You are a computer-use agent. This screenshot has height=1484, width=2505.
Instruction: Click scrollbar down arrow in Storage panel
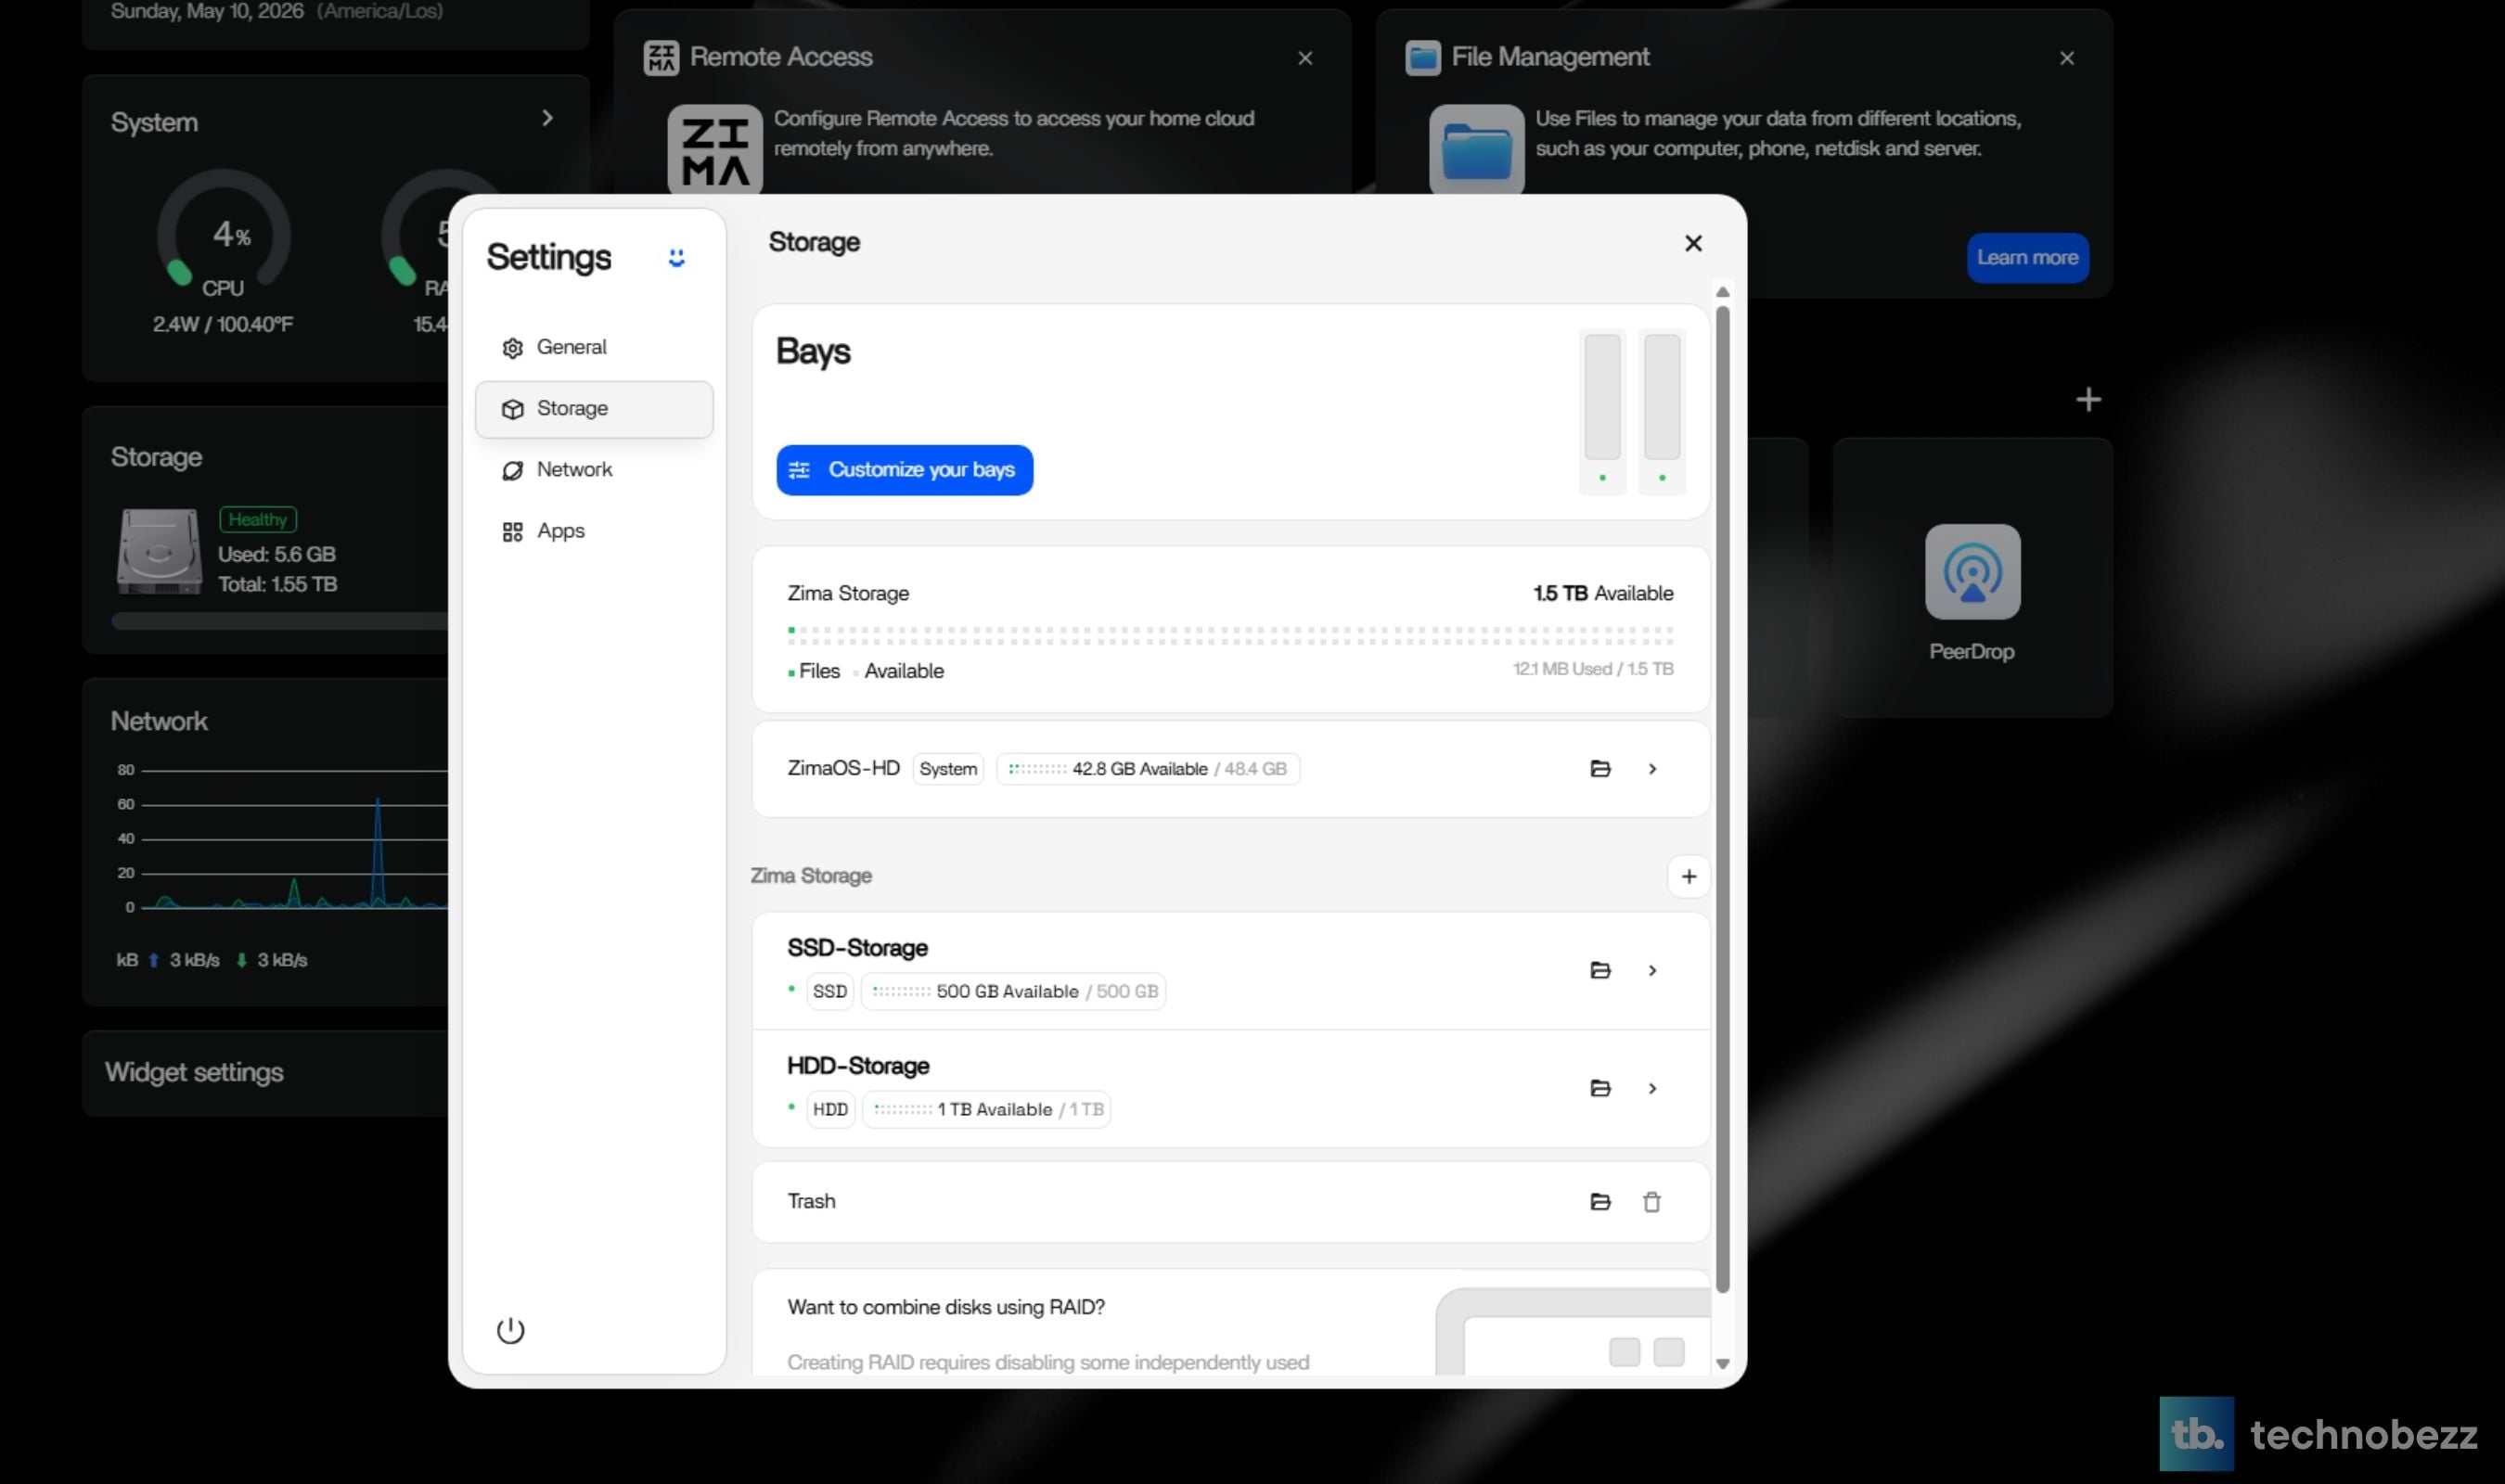point(1722,1363)
